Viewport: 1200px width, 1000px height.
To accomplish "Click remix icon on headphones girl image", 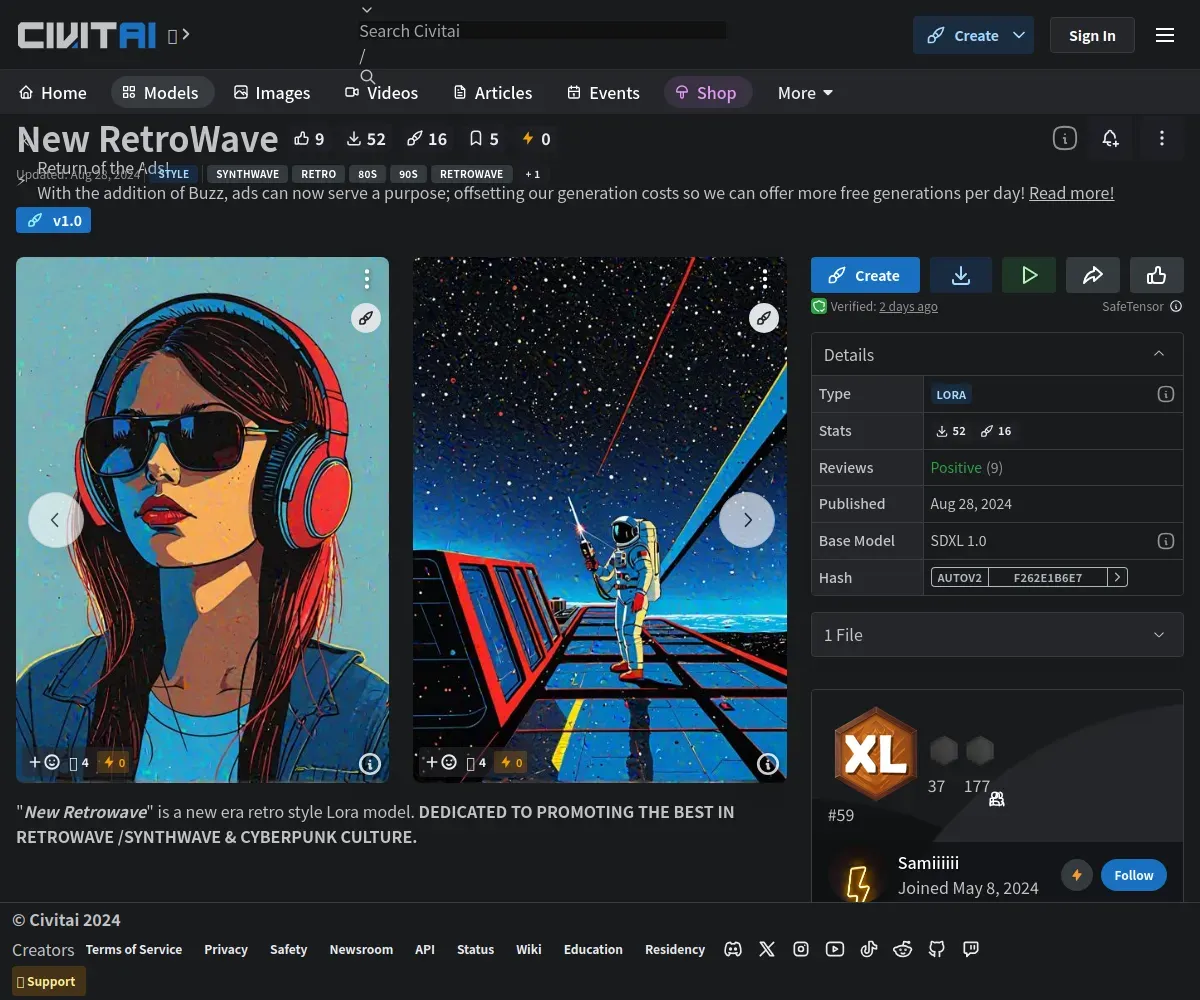I will click(x=366, y=318).
